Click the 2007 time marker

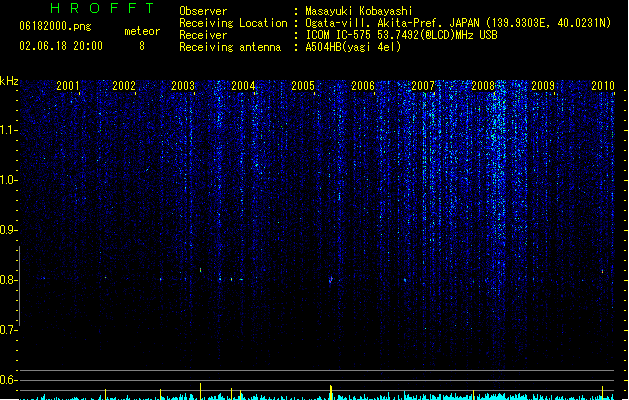pyautogui.click(x=423, y=86)
